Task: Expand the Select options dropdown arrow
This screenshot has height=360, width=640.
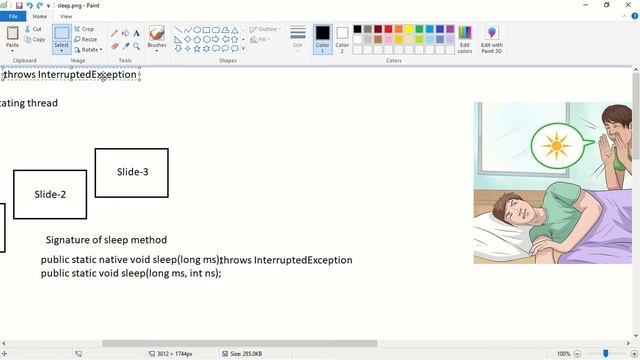Action: point(62,51)
